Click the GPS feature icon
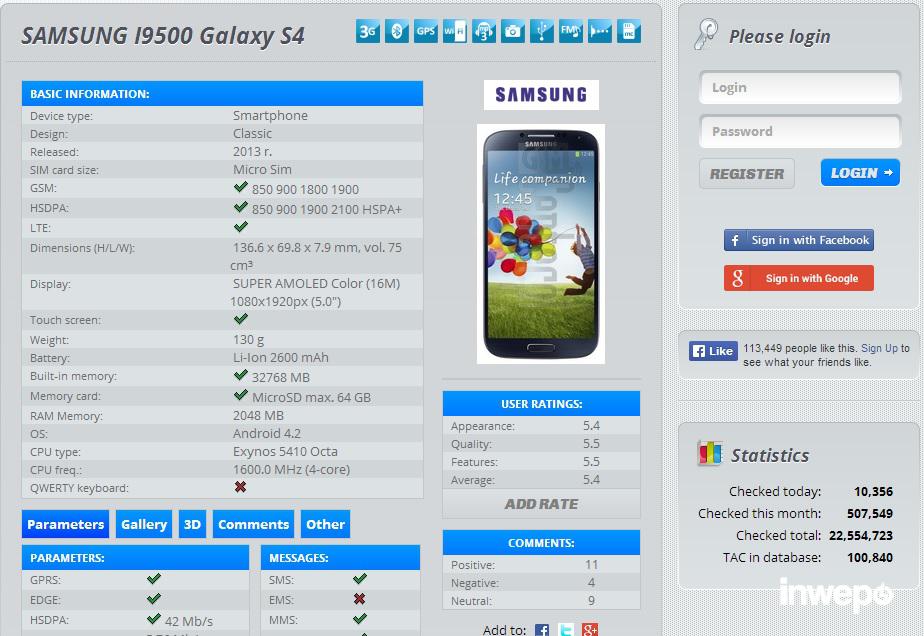This screenshot has width=924, height=636. click(x=425, y=31)
